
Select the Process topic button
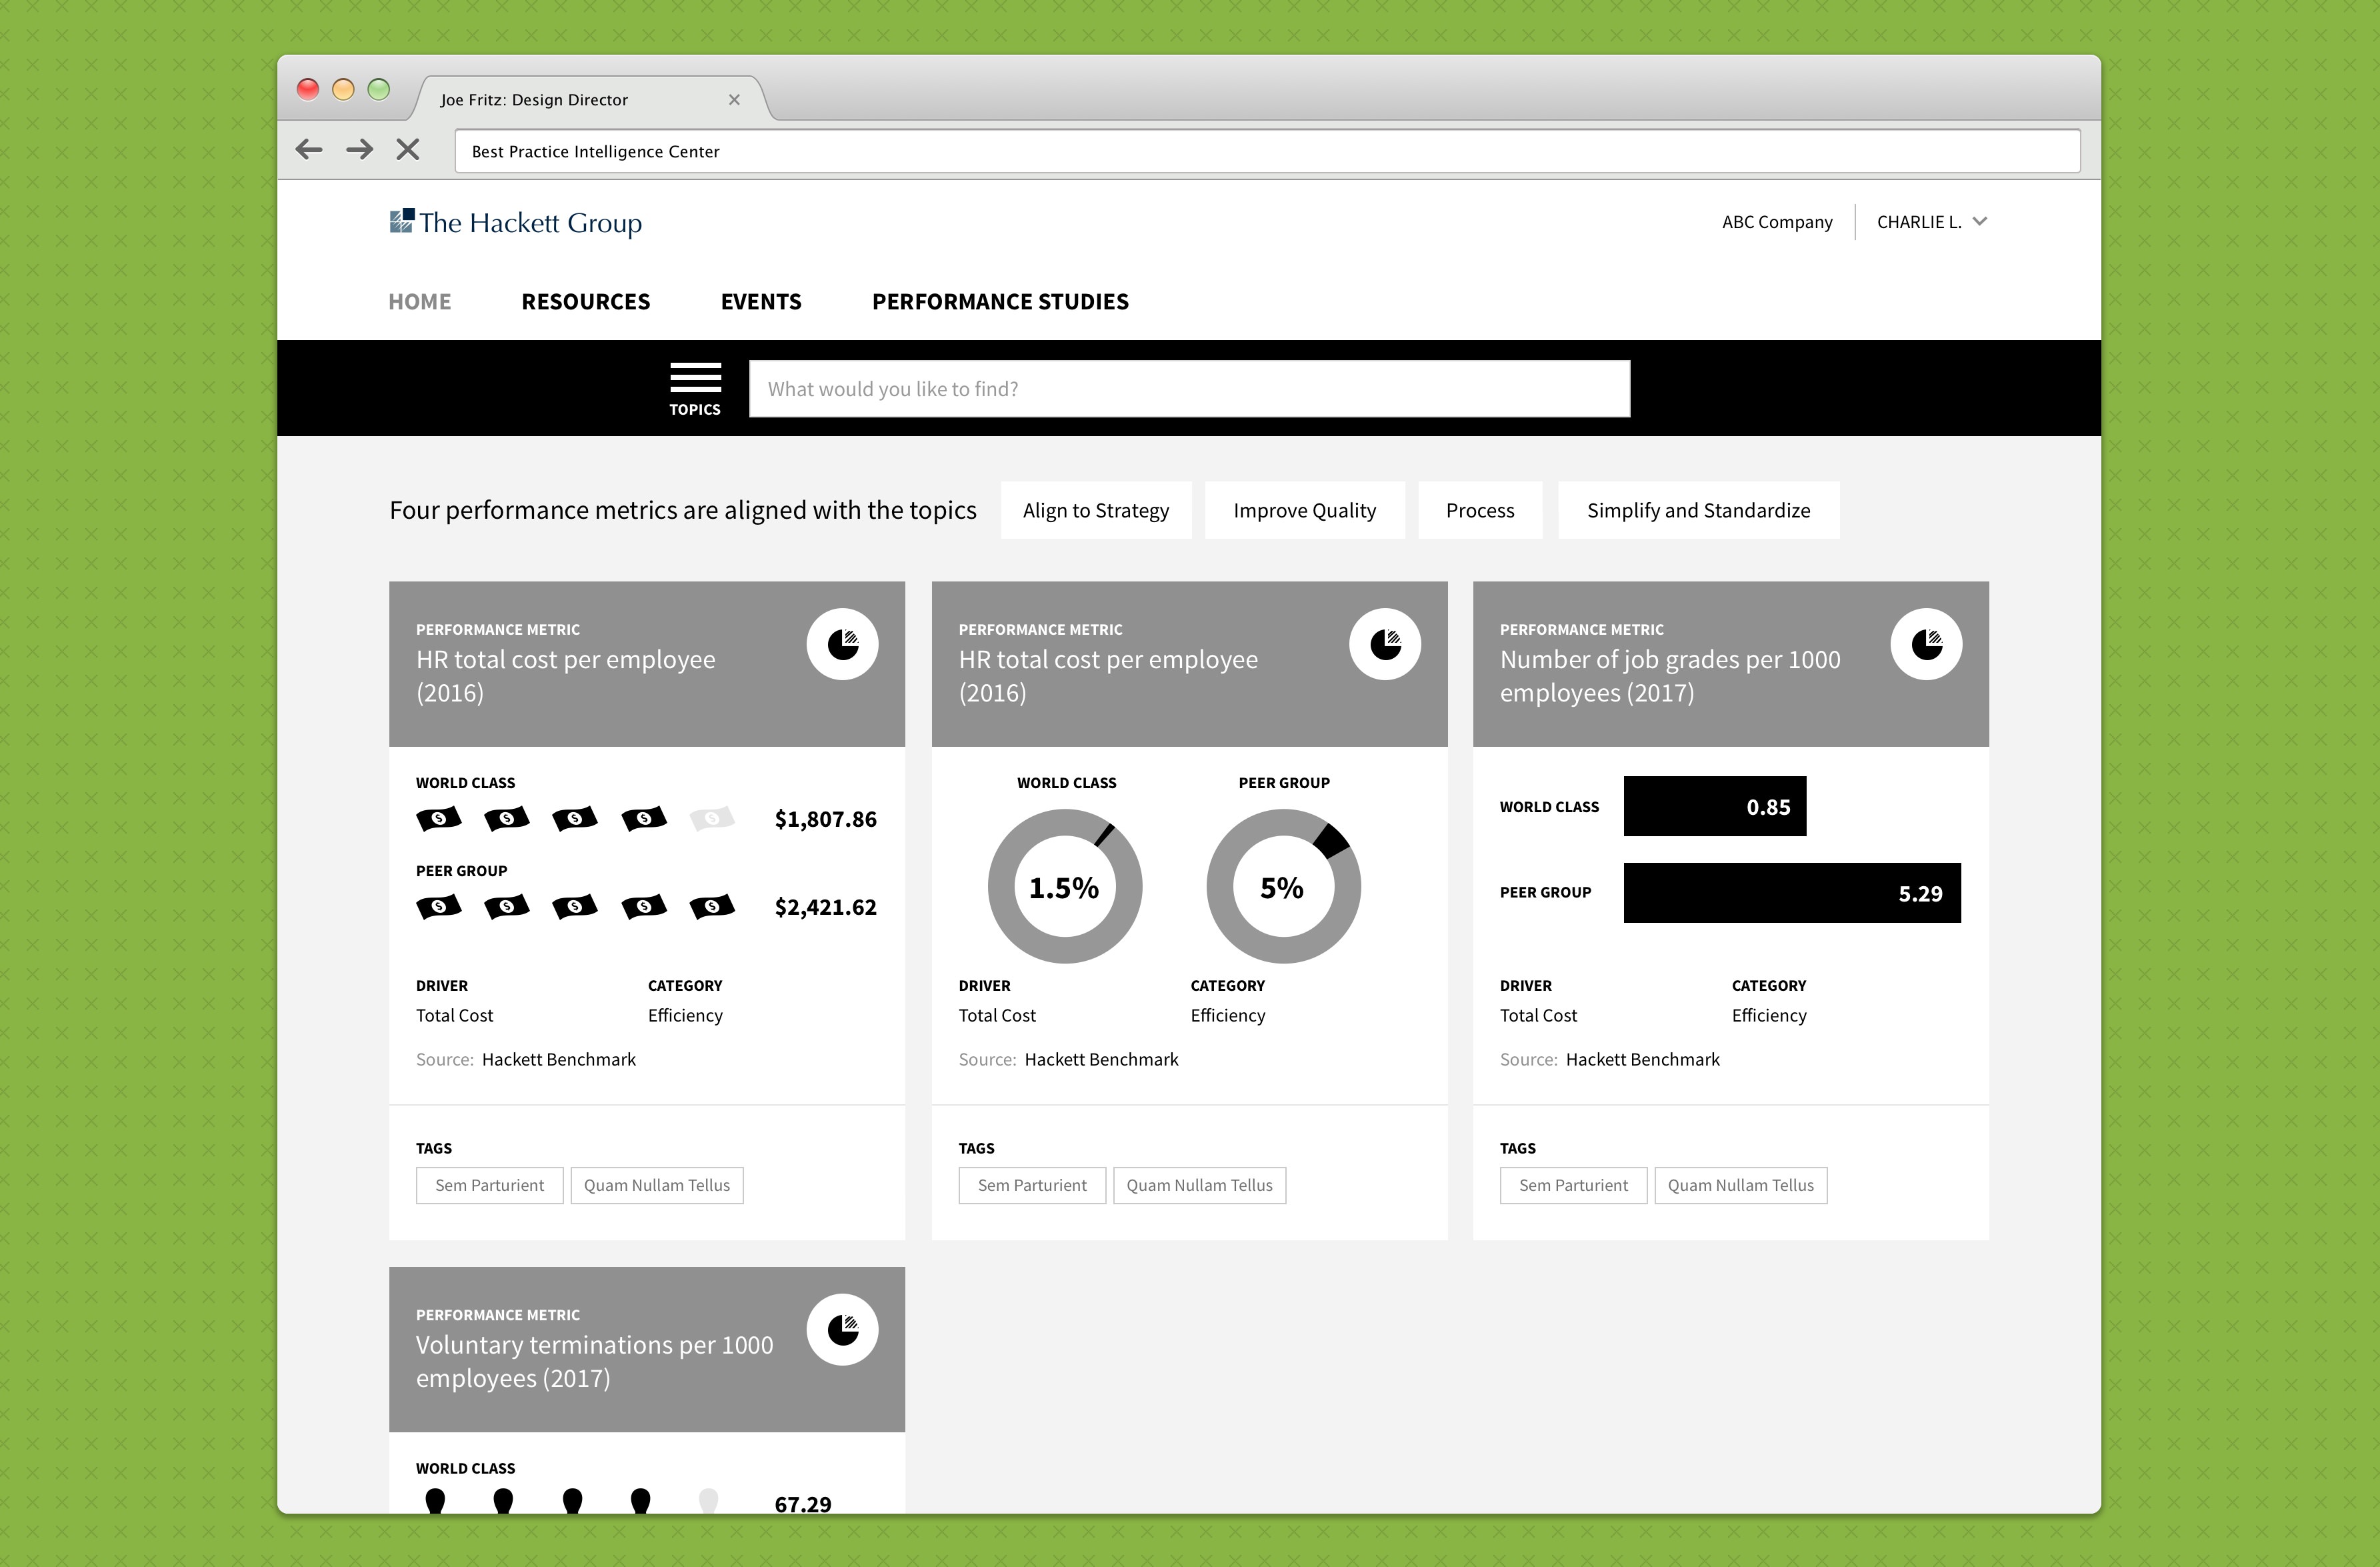1480,510
